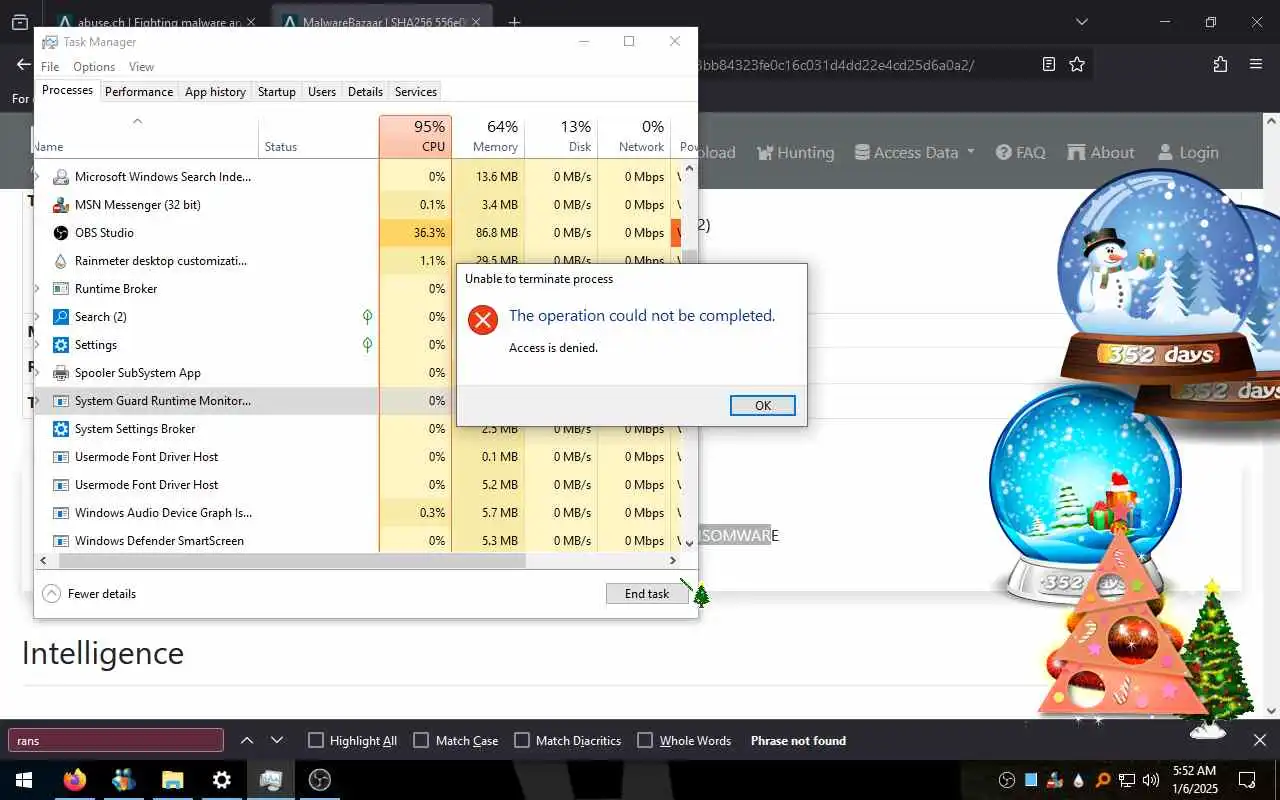Open Task Manager View menu
The width and height of the screenshot is (1280, 800).
tap(141, 66)
